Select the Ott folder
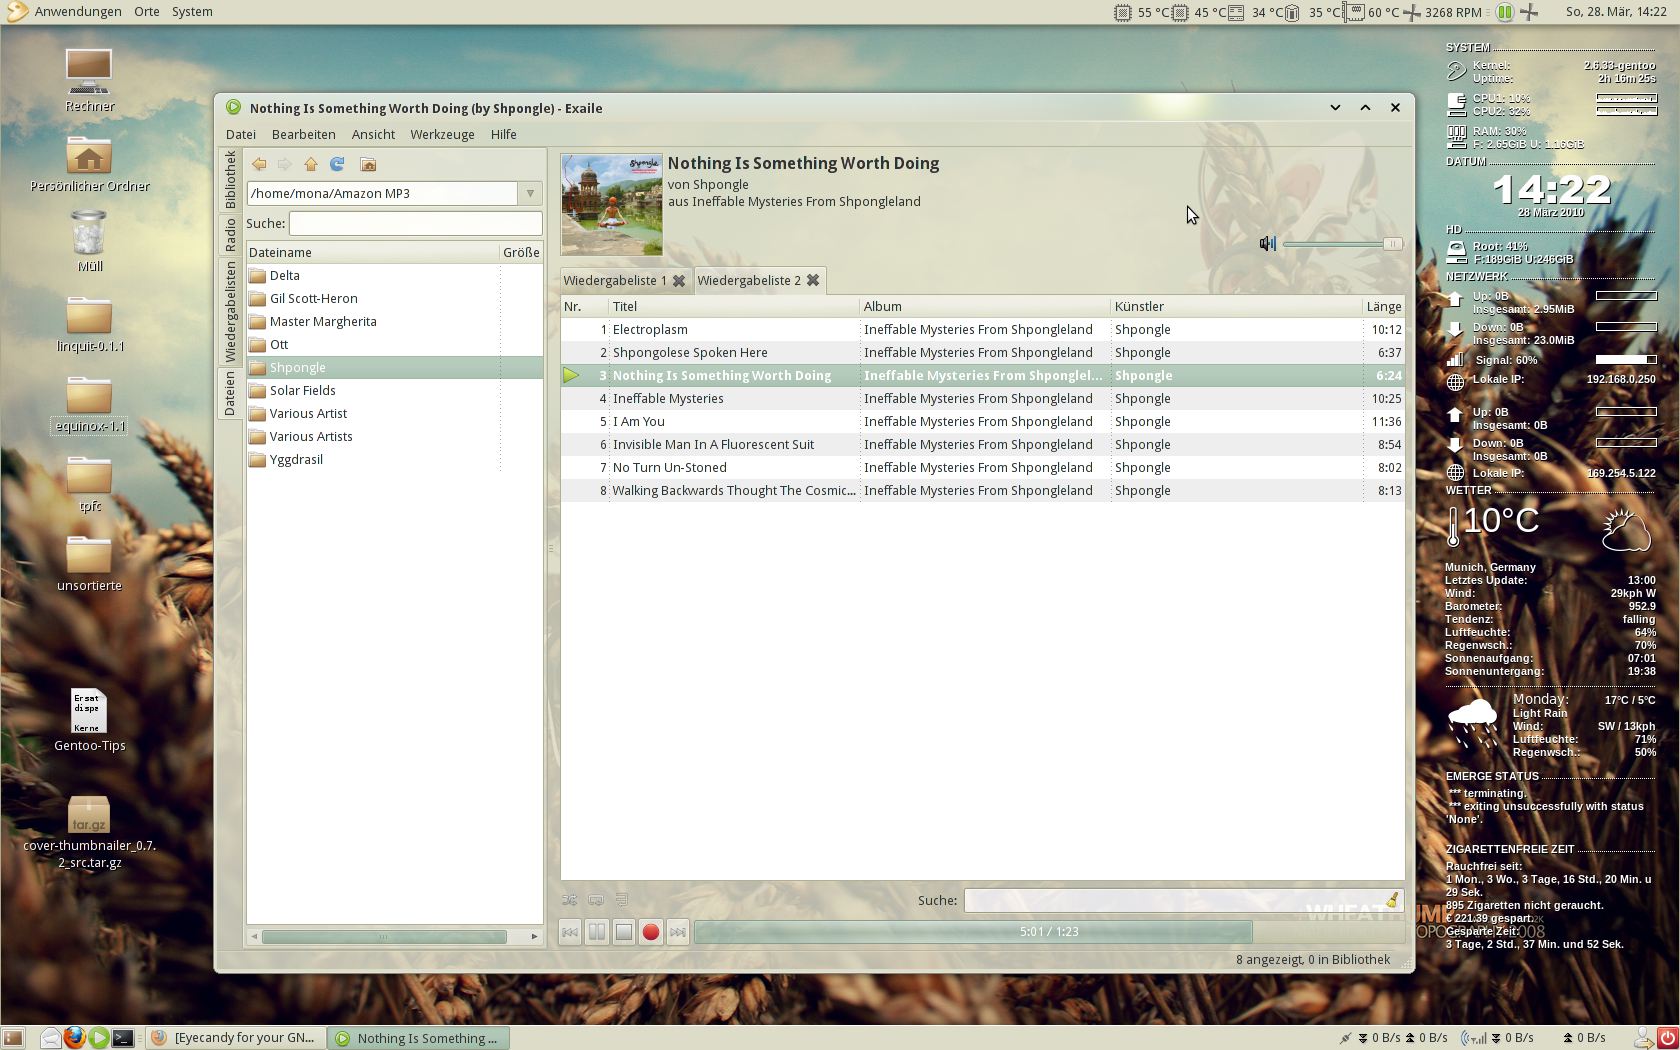This screenshot has width=1680, height=1050. pos(395,344)
